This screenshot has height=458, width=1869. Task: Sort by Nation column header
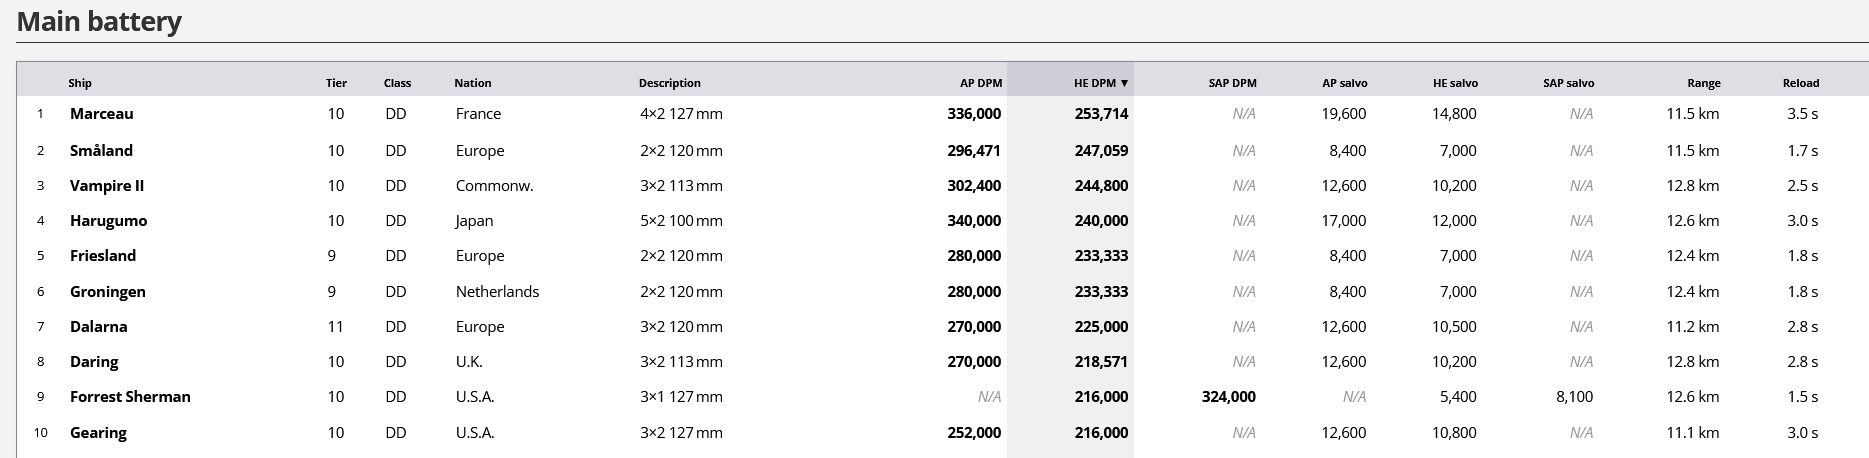point(472,83)
